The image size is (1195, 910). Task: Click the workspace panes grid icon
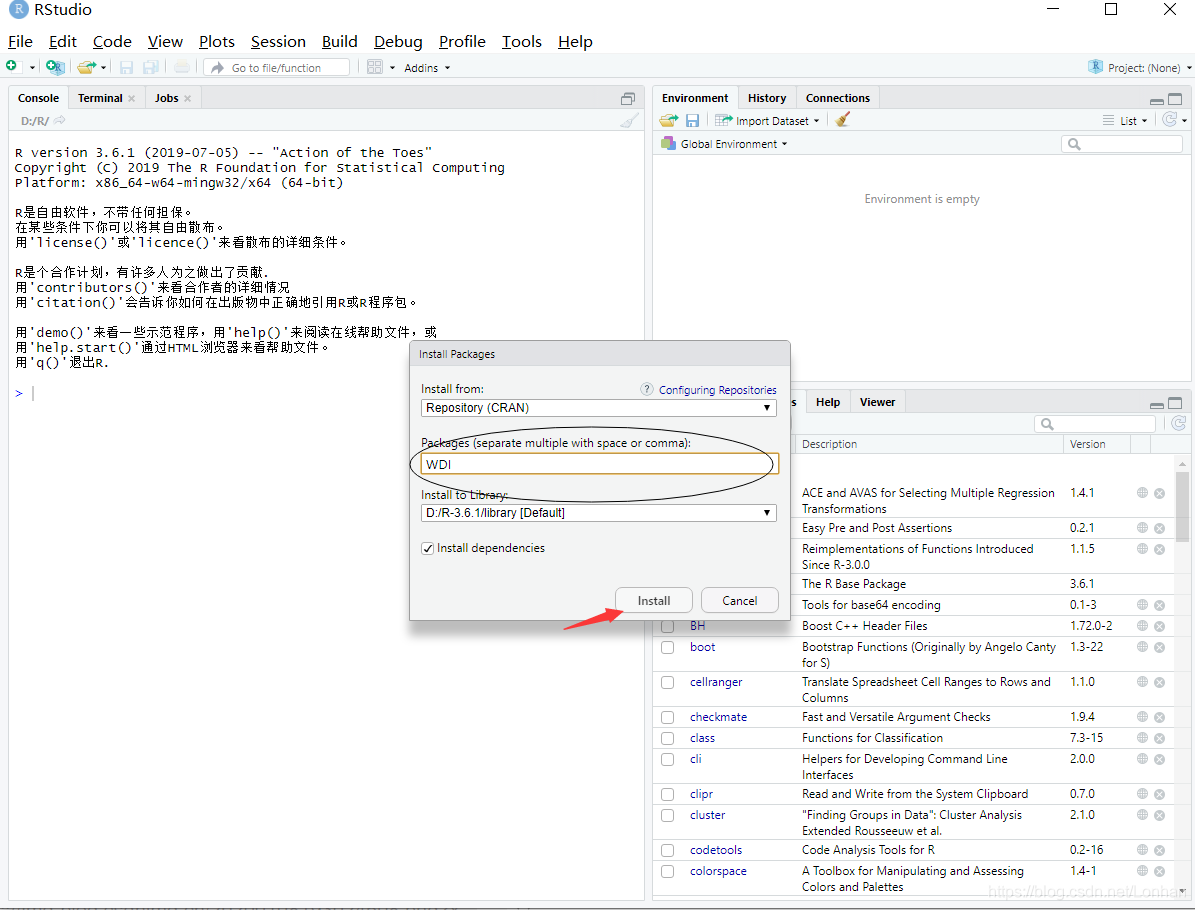pyautogui.click(x=374, y=67)
